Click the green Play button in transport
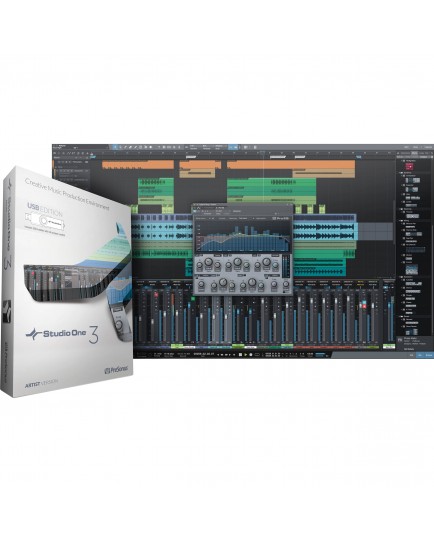 pyautogui.click(x=246, y=355)
